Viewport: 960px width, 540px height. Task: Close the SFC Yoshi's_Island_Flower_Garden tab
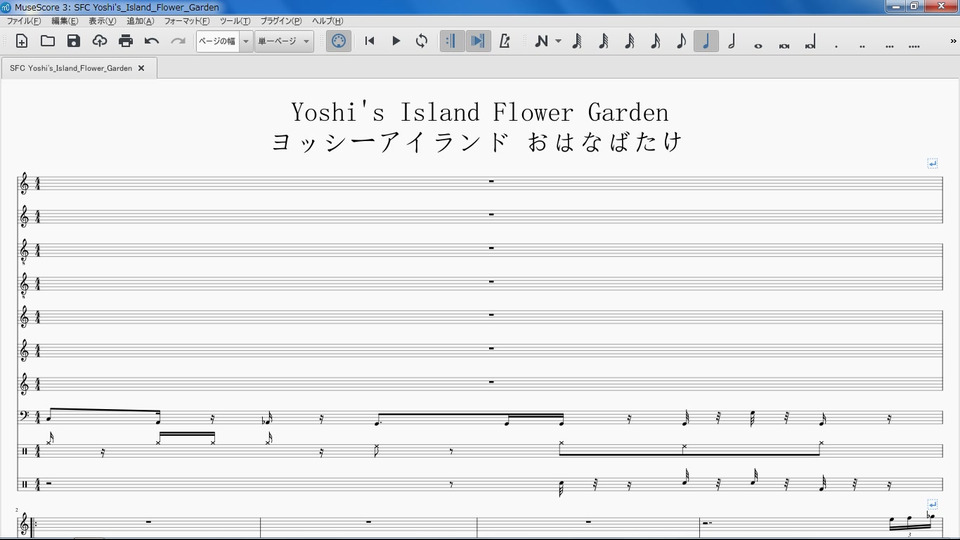point(141,68)
